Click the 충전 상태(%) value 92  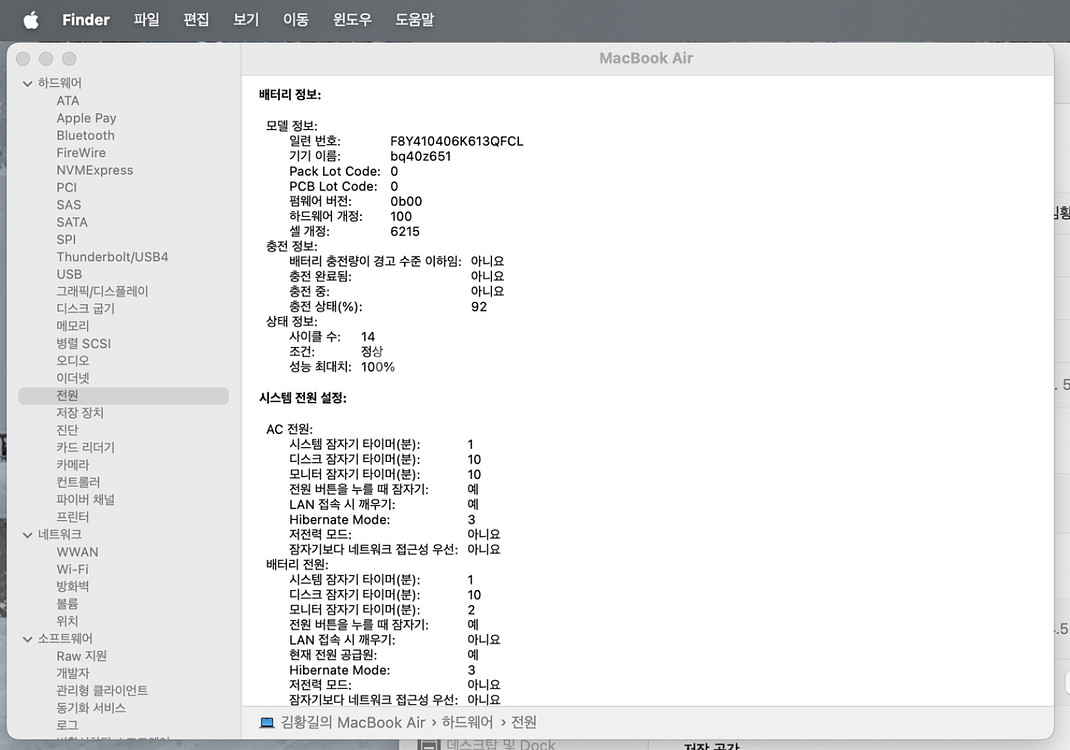click(479, 307)
